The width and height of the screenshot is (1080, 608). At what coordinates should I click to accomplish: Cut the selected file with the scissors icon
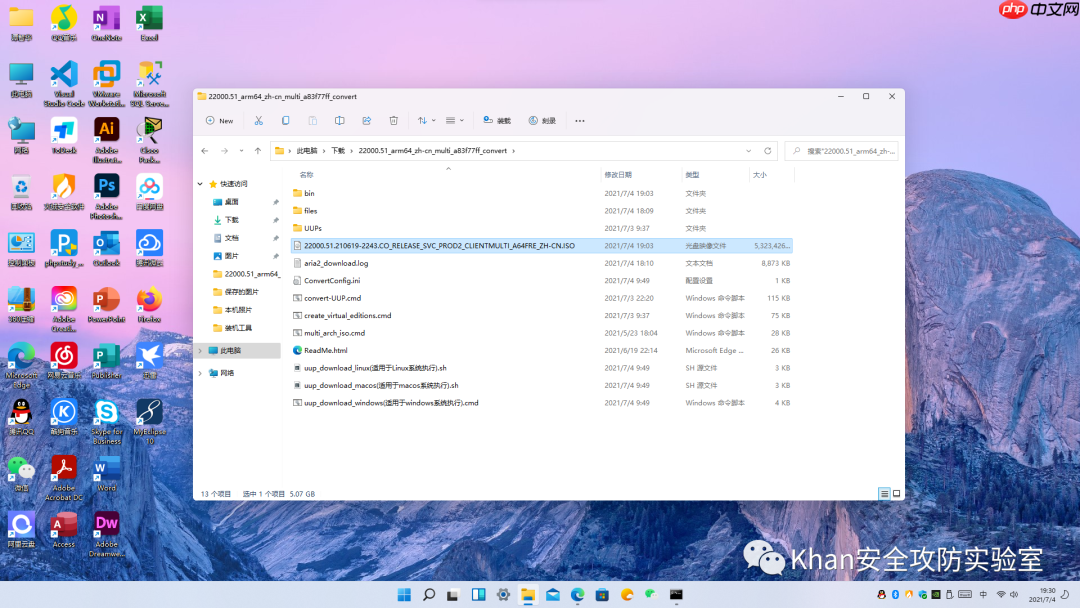tap(259, 120)
